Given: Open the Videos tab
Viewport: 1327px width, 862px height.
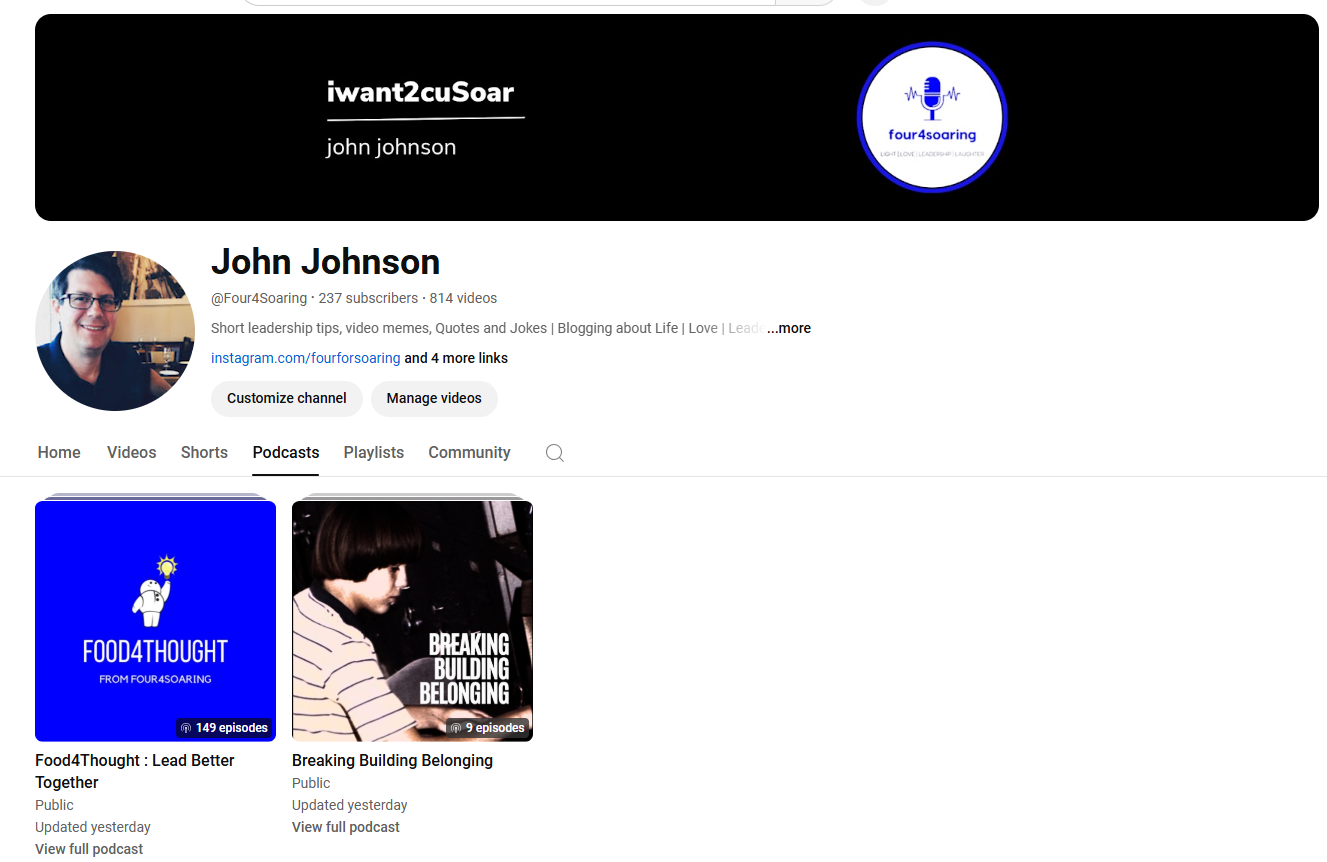Looking at the screenshot, I should pyautogui.click(x=132, y=453).
